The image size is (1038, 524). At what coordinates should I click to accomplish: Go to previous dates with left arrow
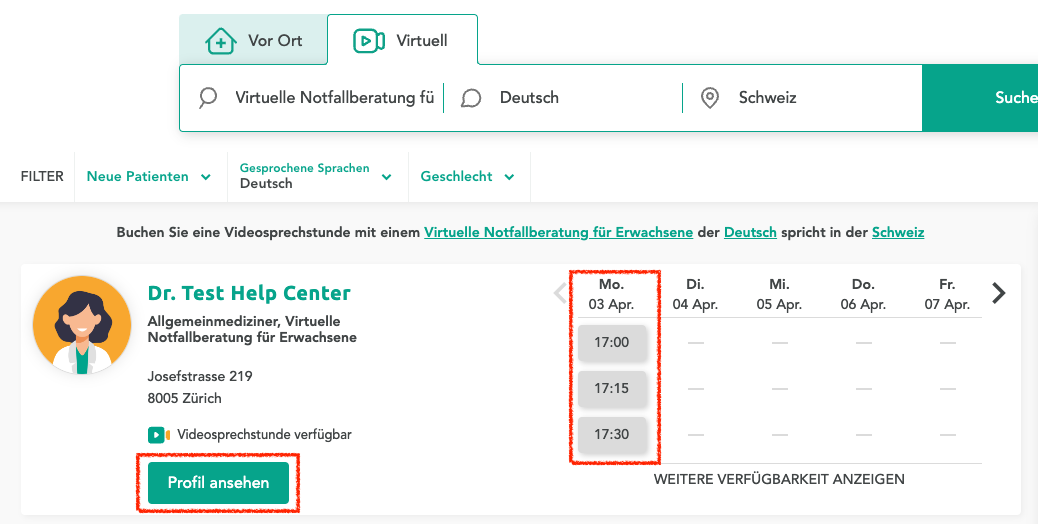pos(560,293)
